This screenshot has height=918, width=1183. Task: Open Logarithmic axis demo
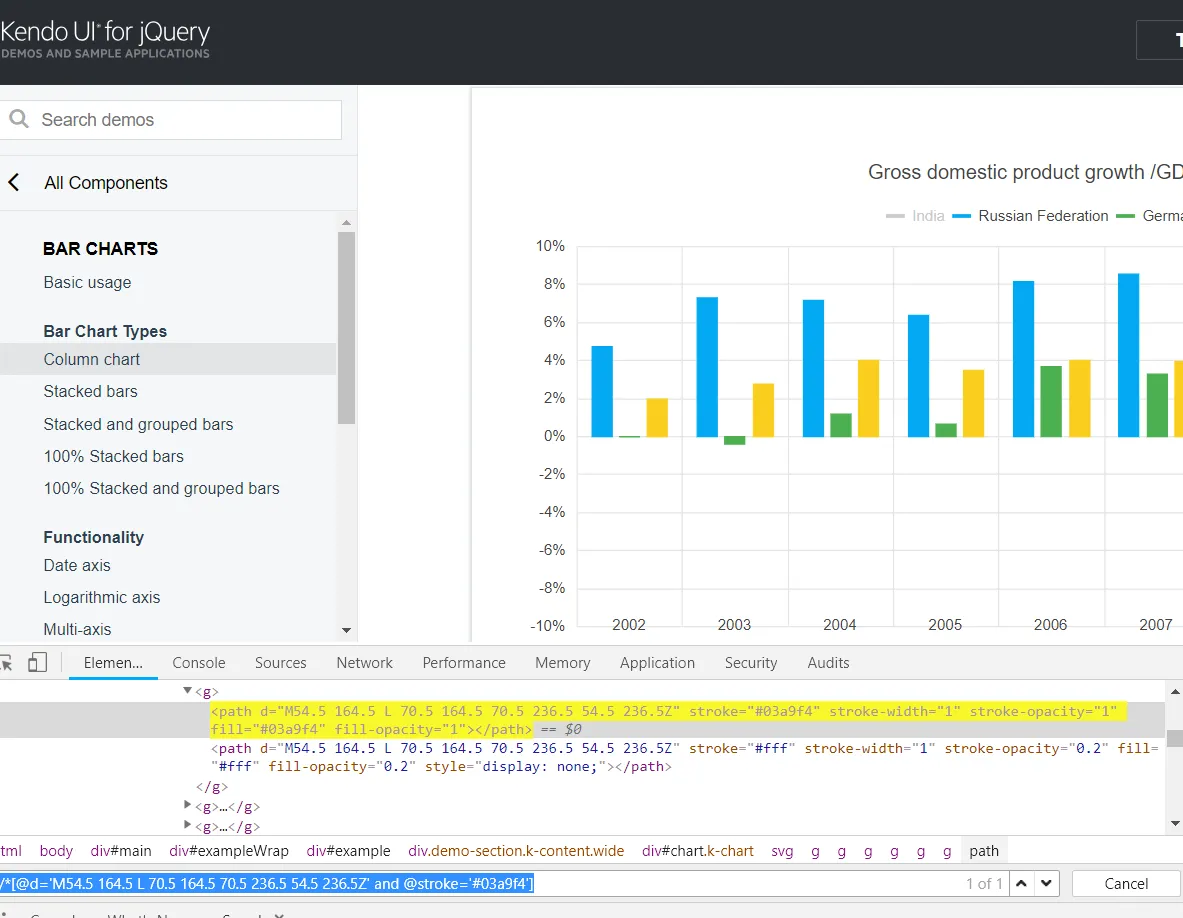click(x=102, y=597)
